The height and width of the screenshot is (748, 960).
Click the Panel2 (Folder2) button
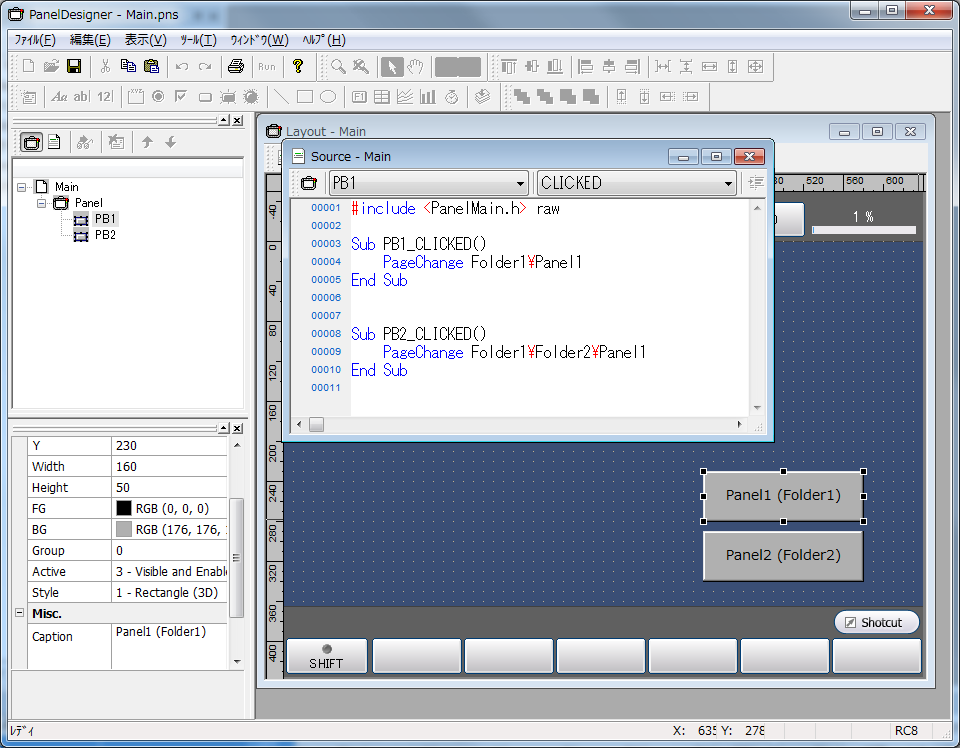coord(782,556)
